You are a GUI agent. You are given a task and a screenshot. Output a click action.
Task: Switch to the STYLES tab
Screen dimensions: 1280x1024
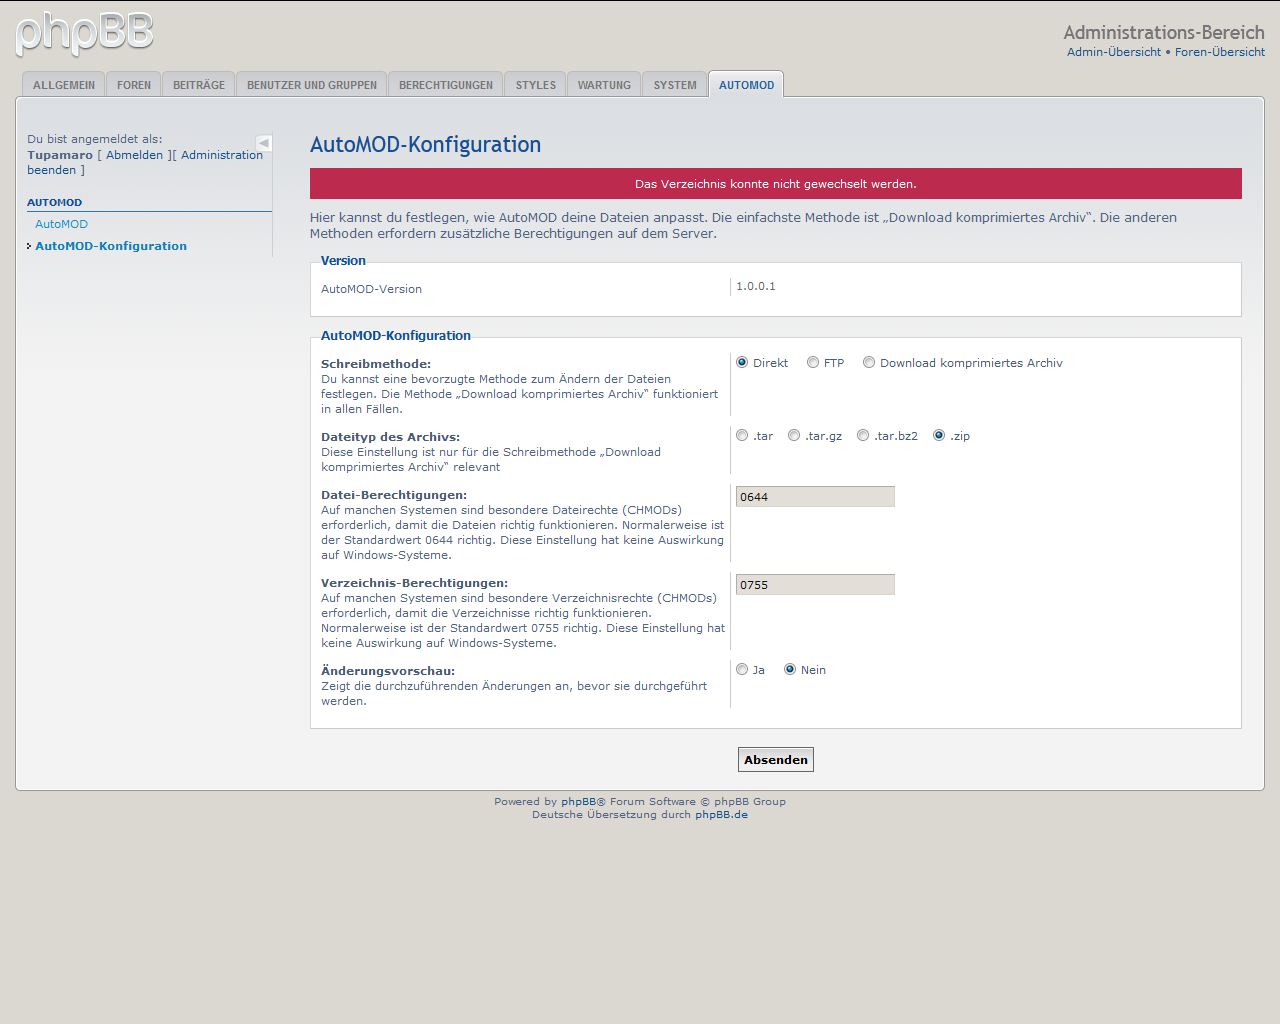[x=536, y=85]
